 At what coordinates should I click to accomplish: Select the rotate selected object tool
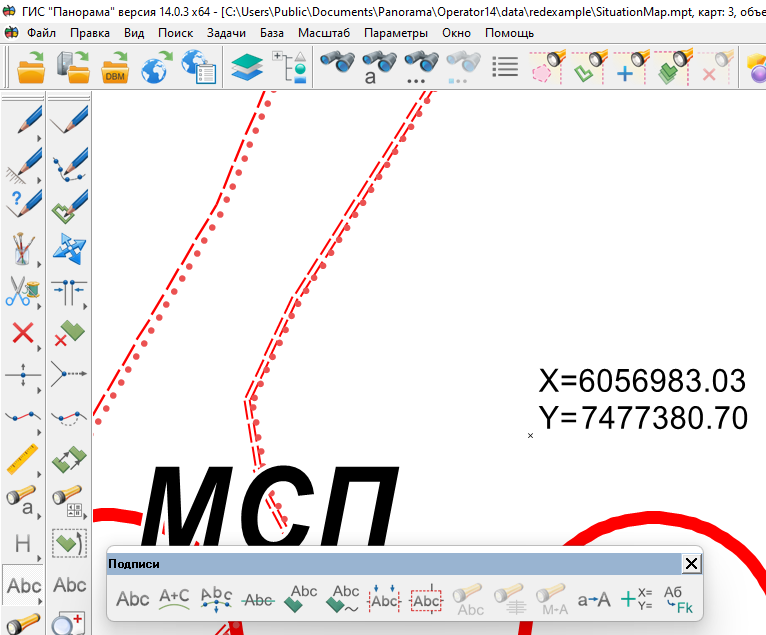[69, 543]
